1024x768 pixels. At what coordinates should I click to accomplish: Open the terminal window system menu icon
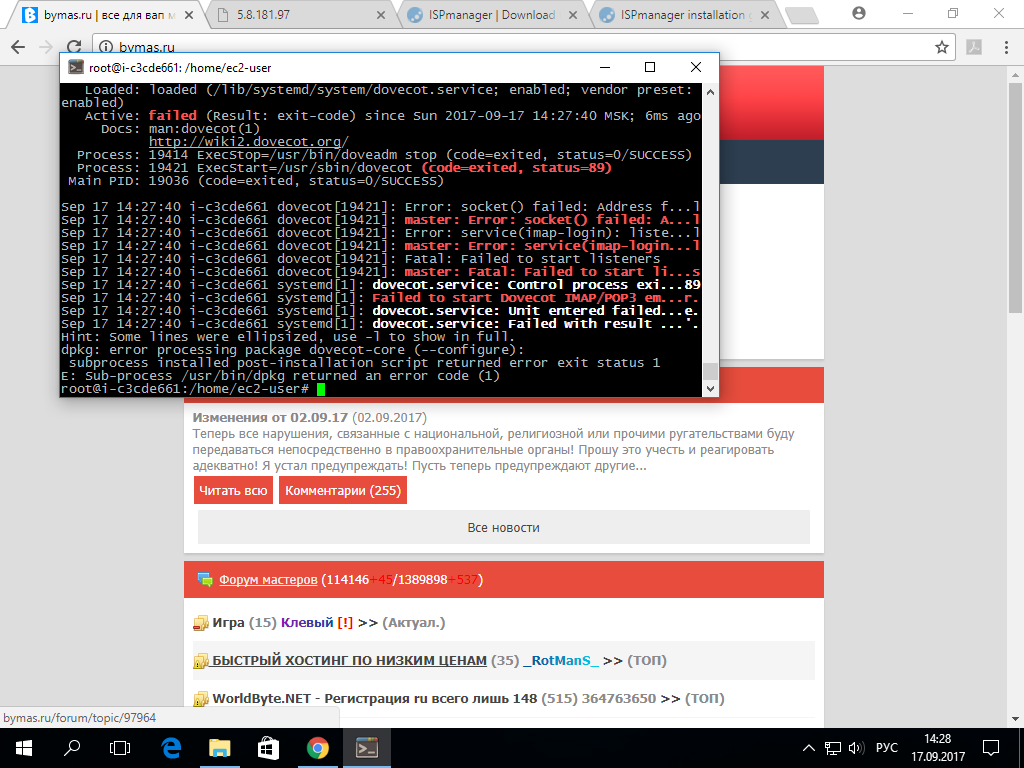coord(75,67)
